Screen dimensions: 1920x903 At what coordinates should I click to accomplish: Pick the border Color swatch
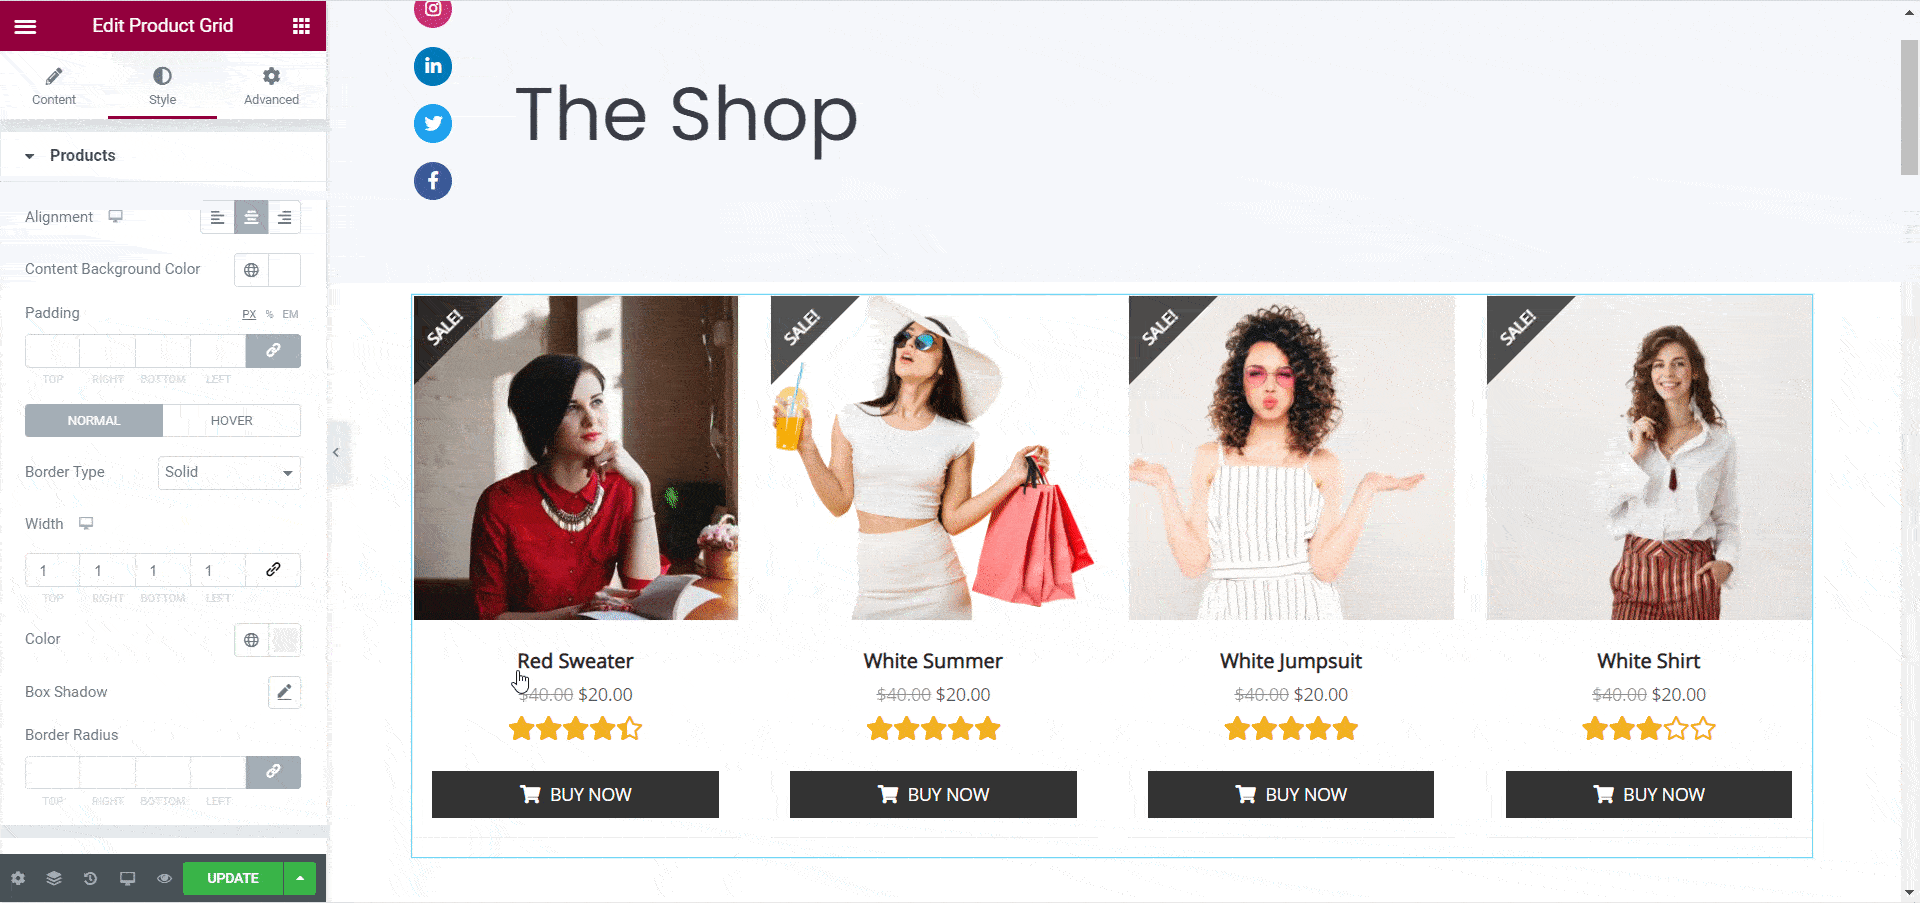pyautogui.click(x=285, y=640)
